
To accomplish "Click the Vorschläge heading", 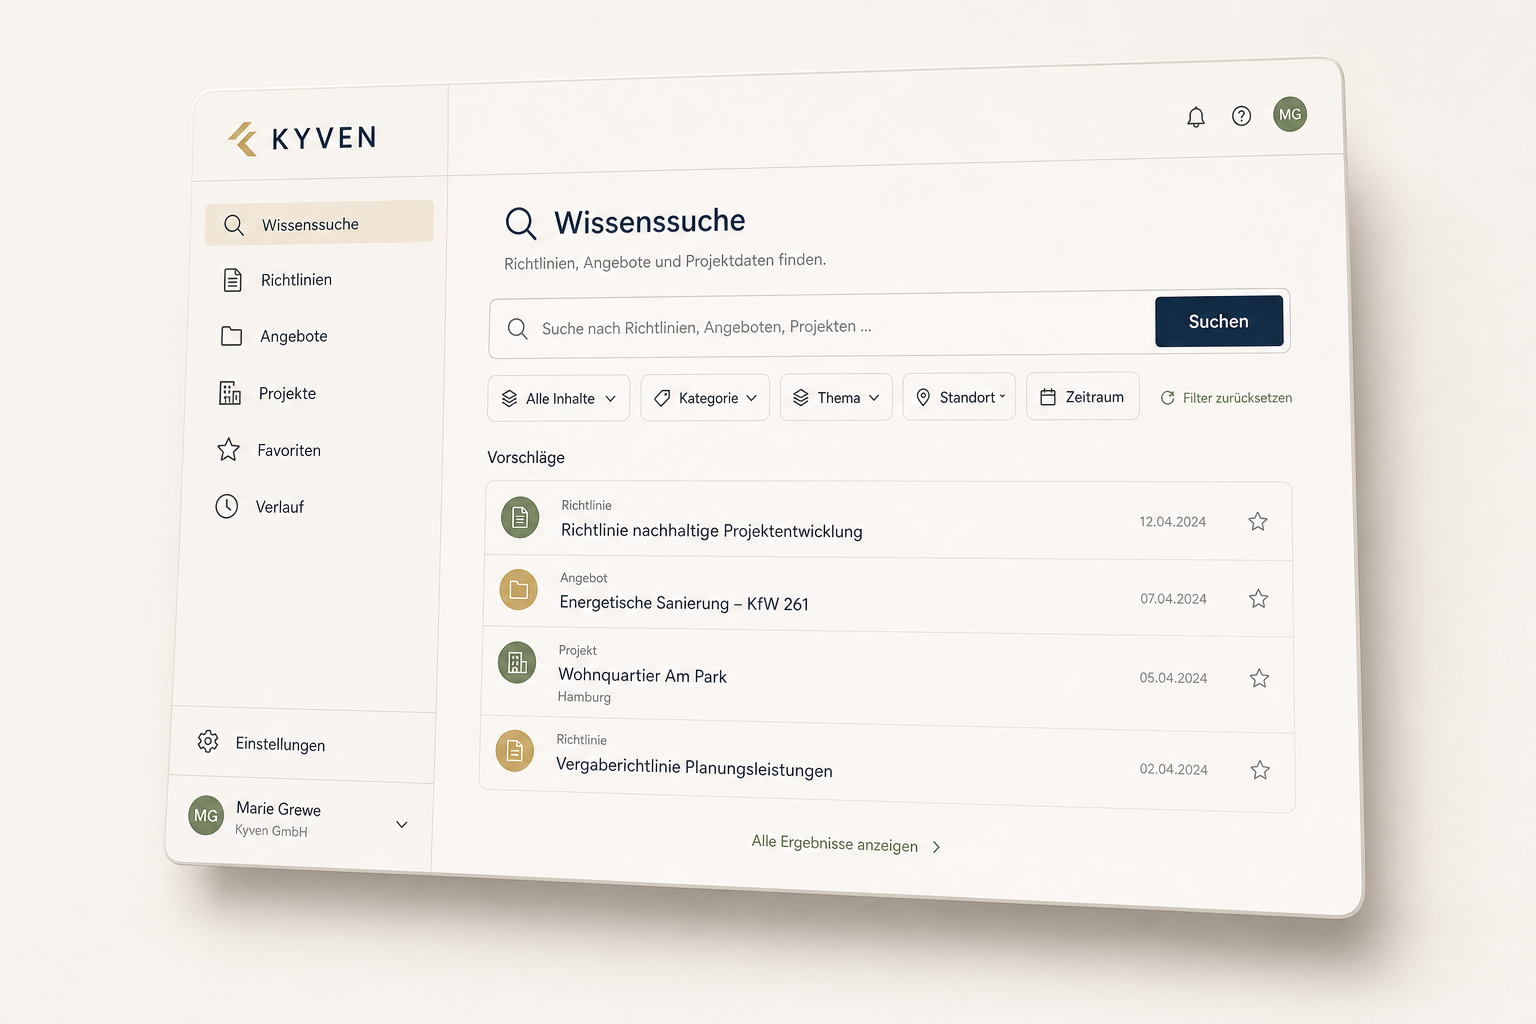I will (x=526, y=457).
